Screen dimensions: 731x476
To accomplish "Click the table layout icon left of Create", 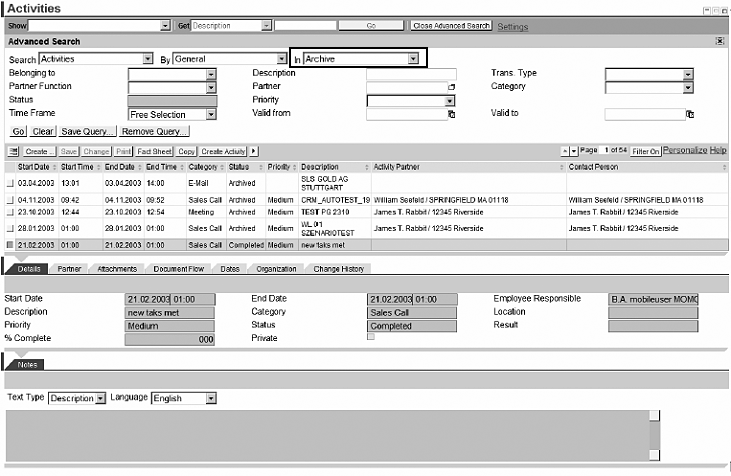I will (13, 150).
